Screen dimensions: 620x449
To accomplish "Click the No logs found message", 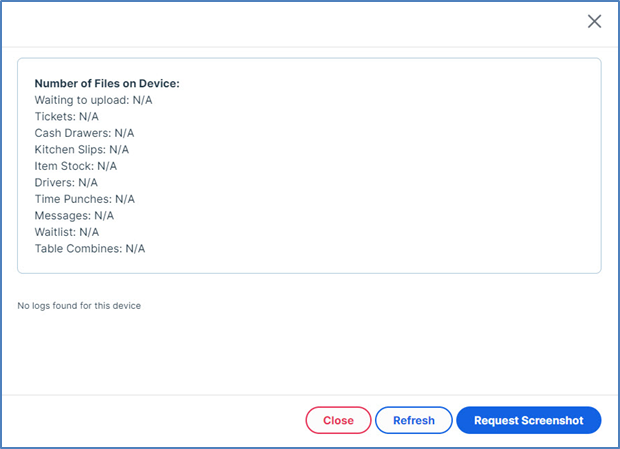I will pos(79,305).
